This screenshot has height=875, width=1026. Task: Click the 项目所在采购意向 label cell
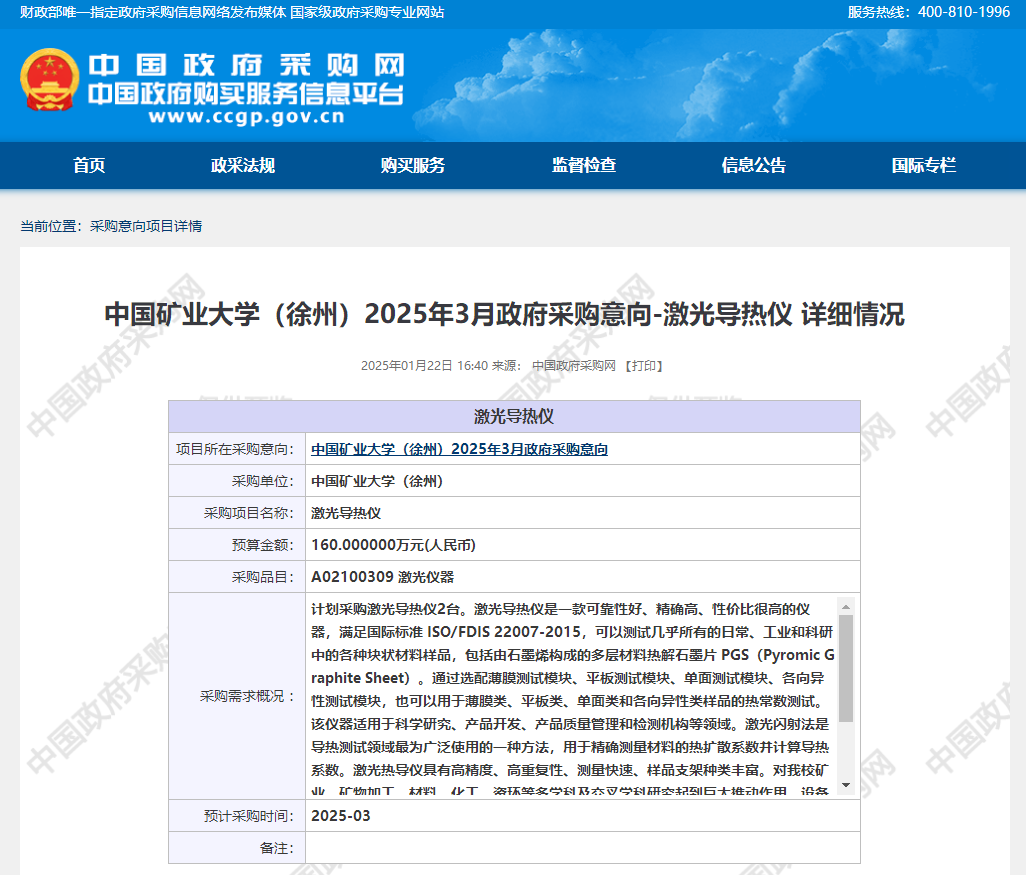[237, 449]
